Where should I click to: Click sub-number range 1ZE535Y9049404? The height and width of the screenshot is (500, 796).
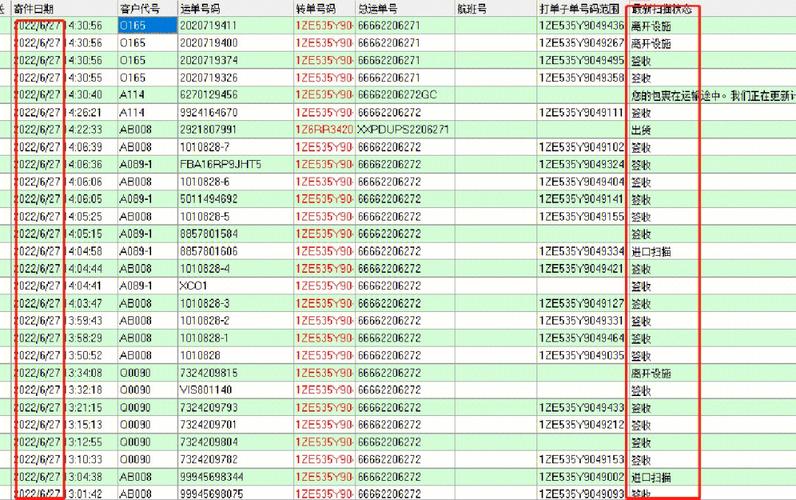coord(582,182)
